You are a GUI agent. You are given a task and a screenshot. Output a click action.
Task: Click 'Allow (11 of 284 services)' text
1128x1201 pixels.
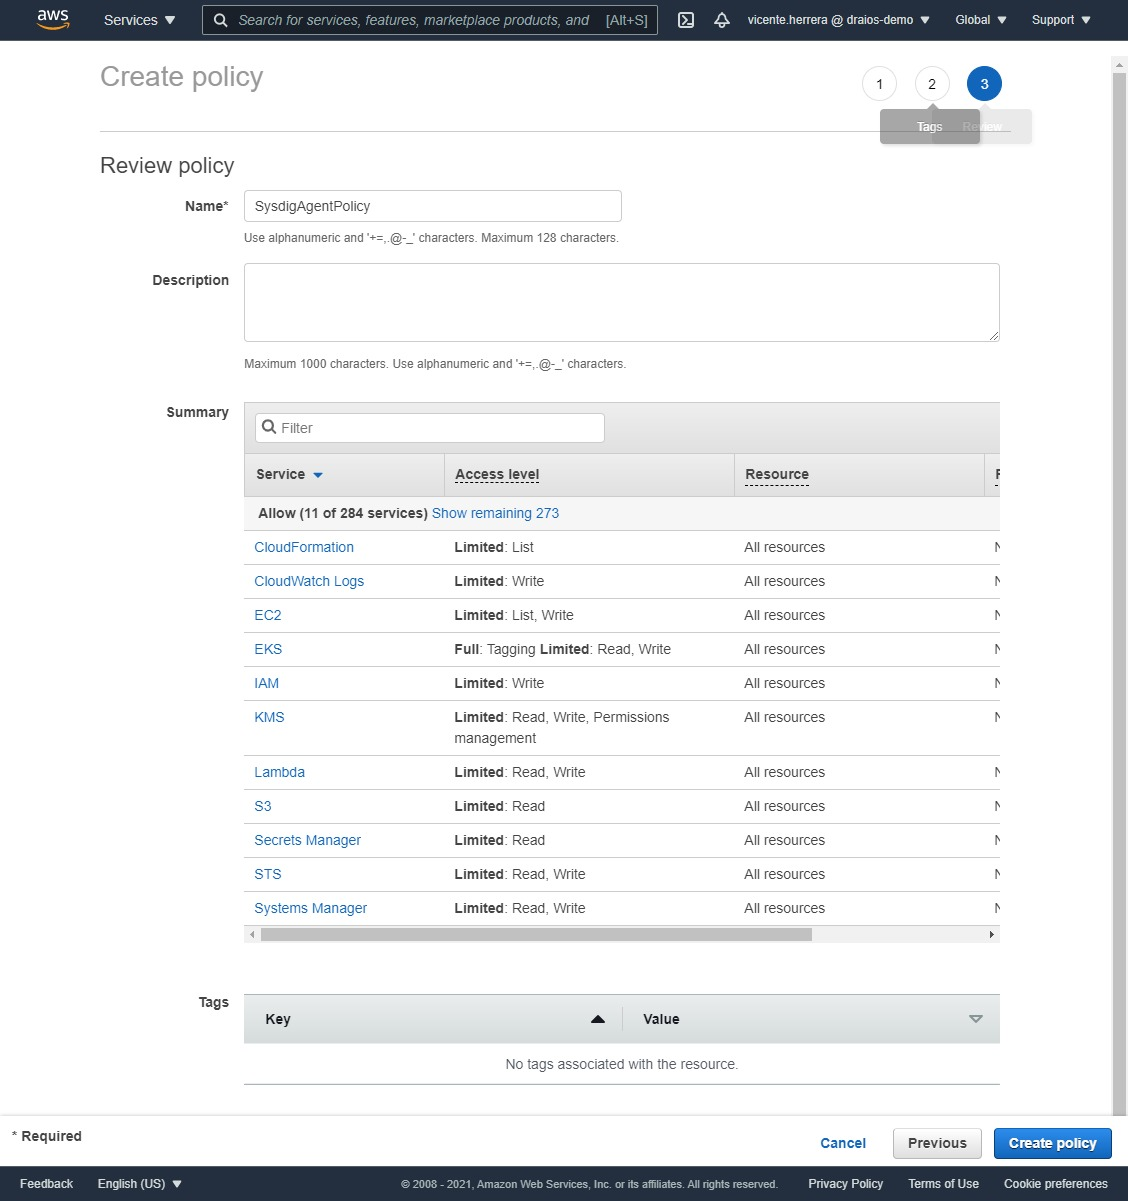pos(343,513)
